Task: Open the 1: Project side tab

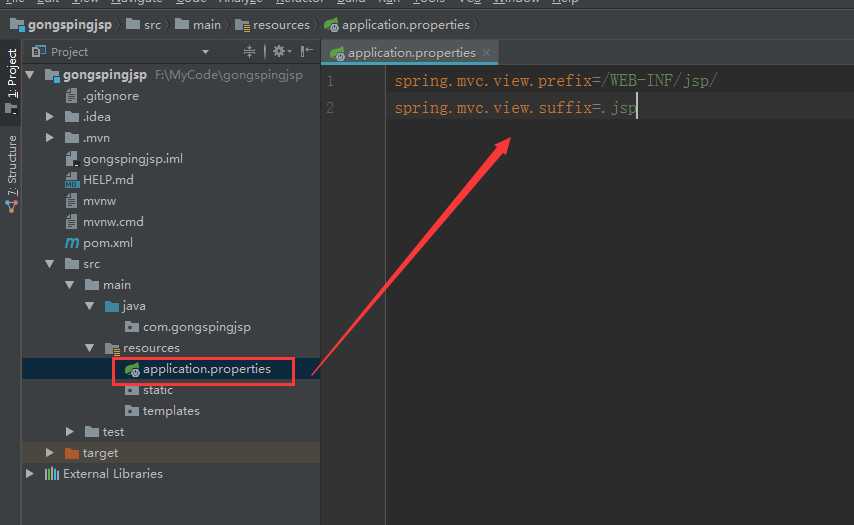Action: [11, 82]
